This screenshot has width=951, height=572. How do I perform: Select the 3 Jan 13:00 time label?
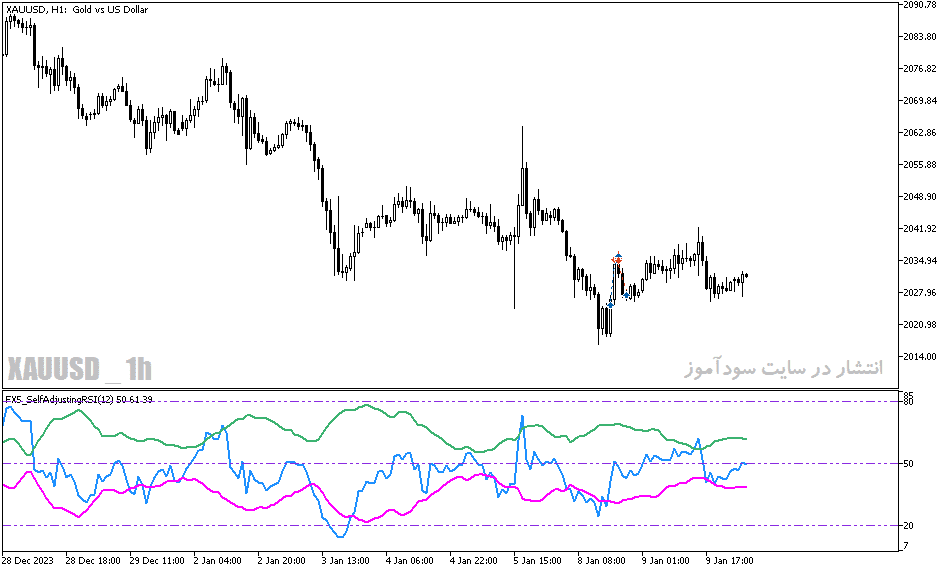pyautogui.click(x=346, y=560)
